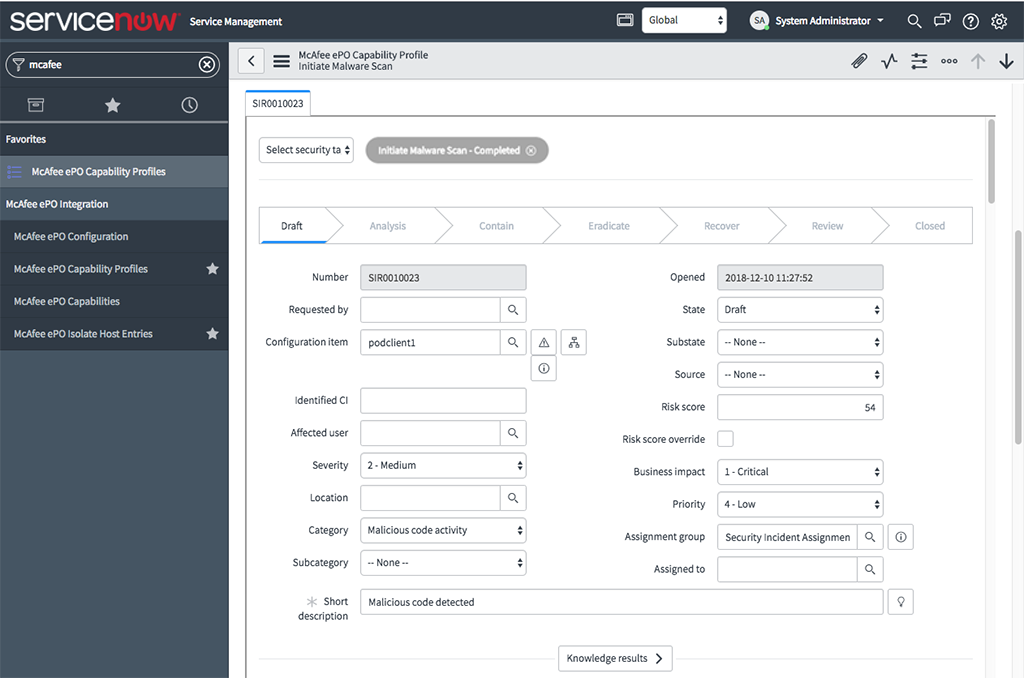Show Assignment group info icon

click(901, 537)
